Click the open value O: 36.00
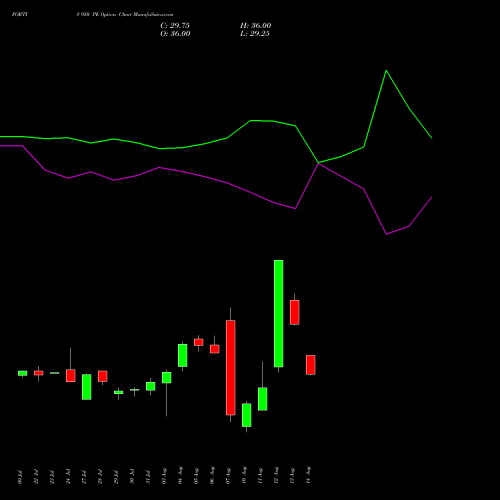The image size is (500, 500). point(175,34)
